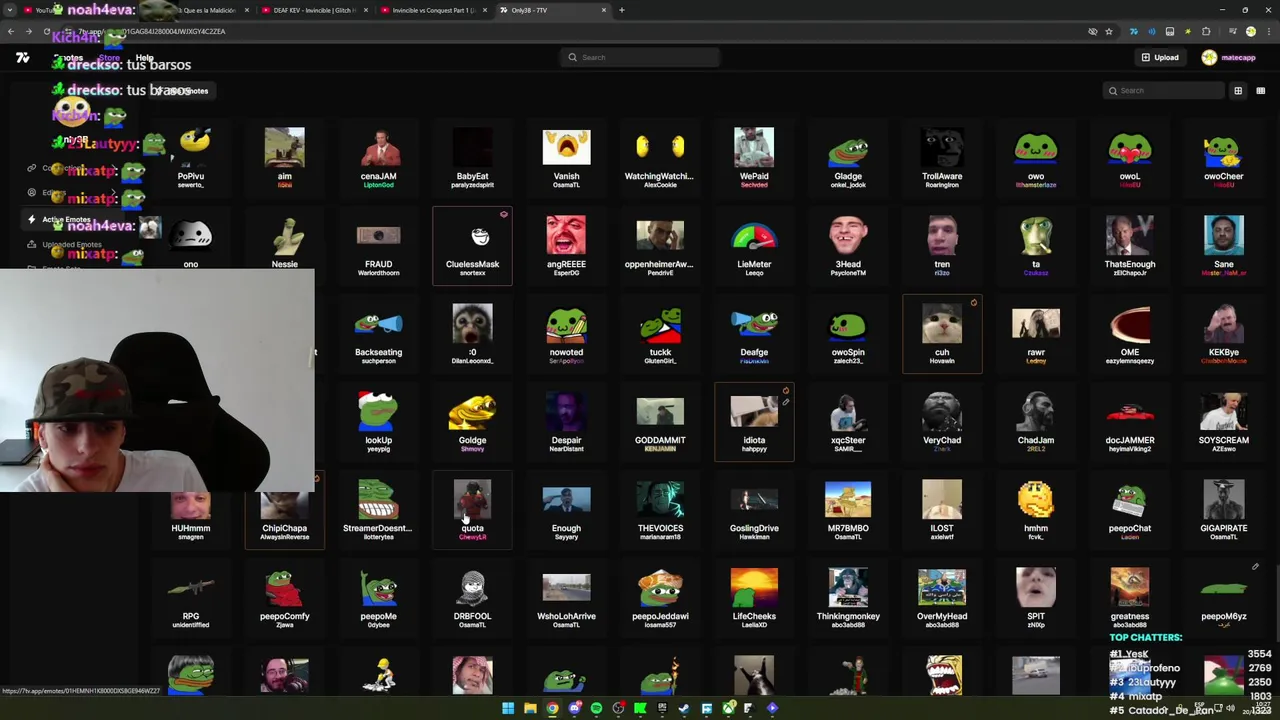Open the ThatsEnough emote
The image size is (1280, 720).
(x=1130, y=246)
